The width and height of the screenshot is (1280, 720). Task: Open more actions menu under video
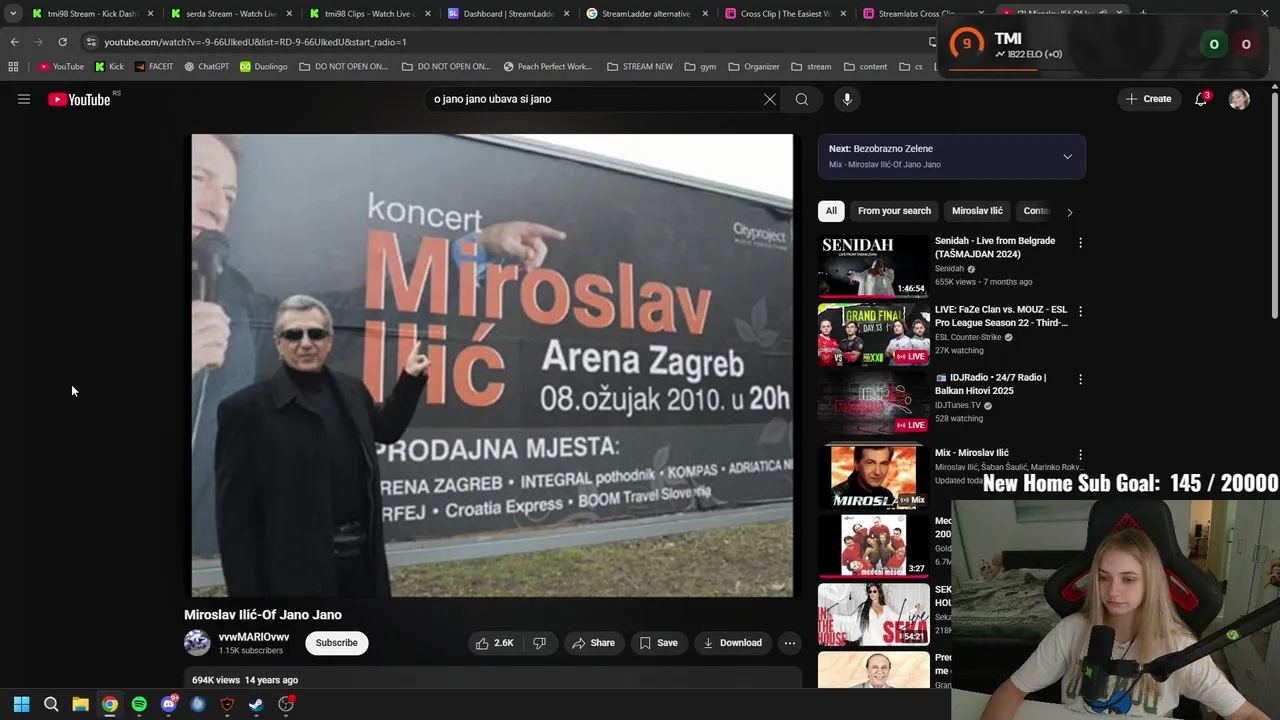point(789,643)
